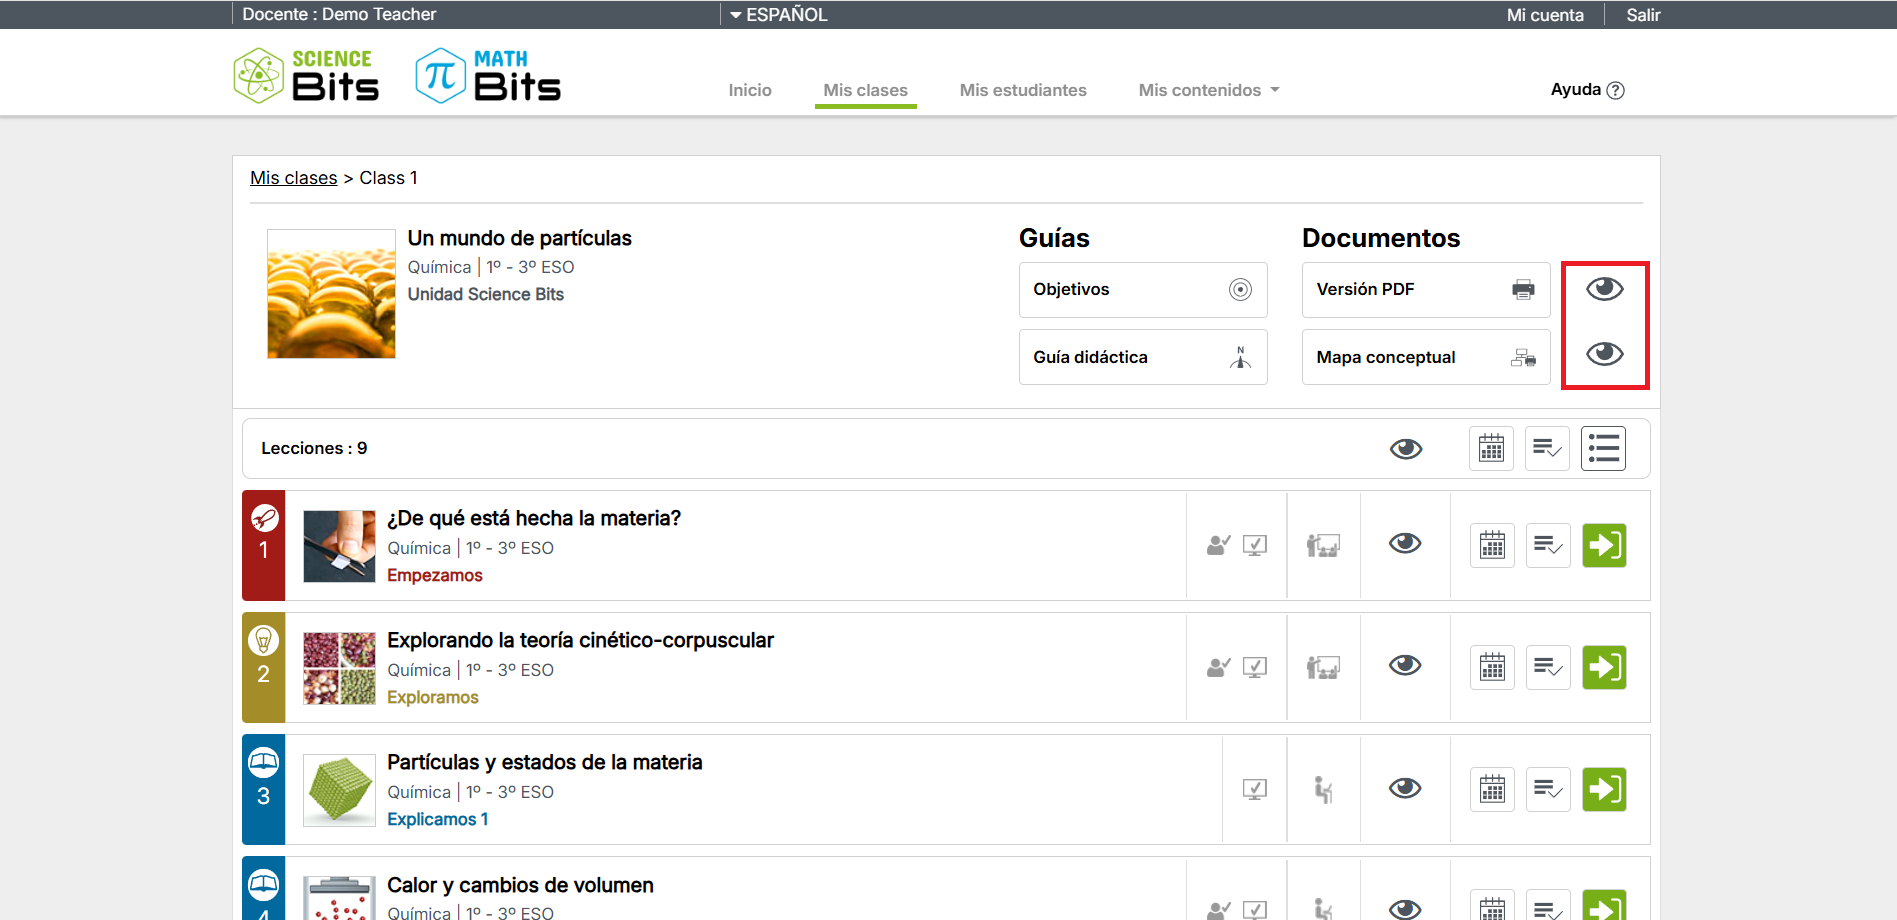Open the calendar icon in Lecciones header
Viewport: 1897px width, 920px height.
click(1491, 449)
